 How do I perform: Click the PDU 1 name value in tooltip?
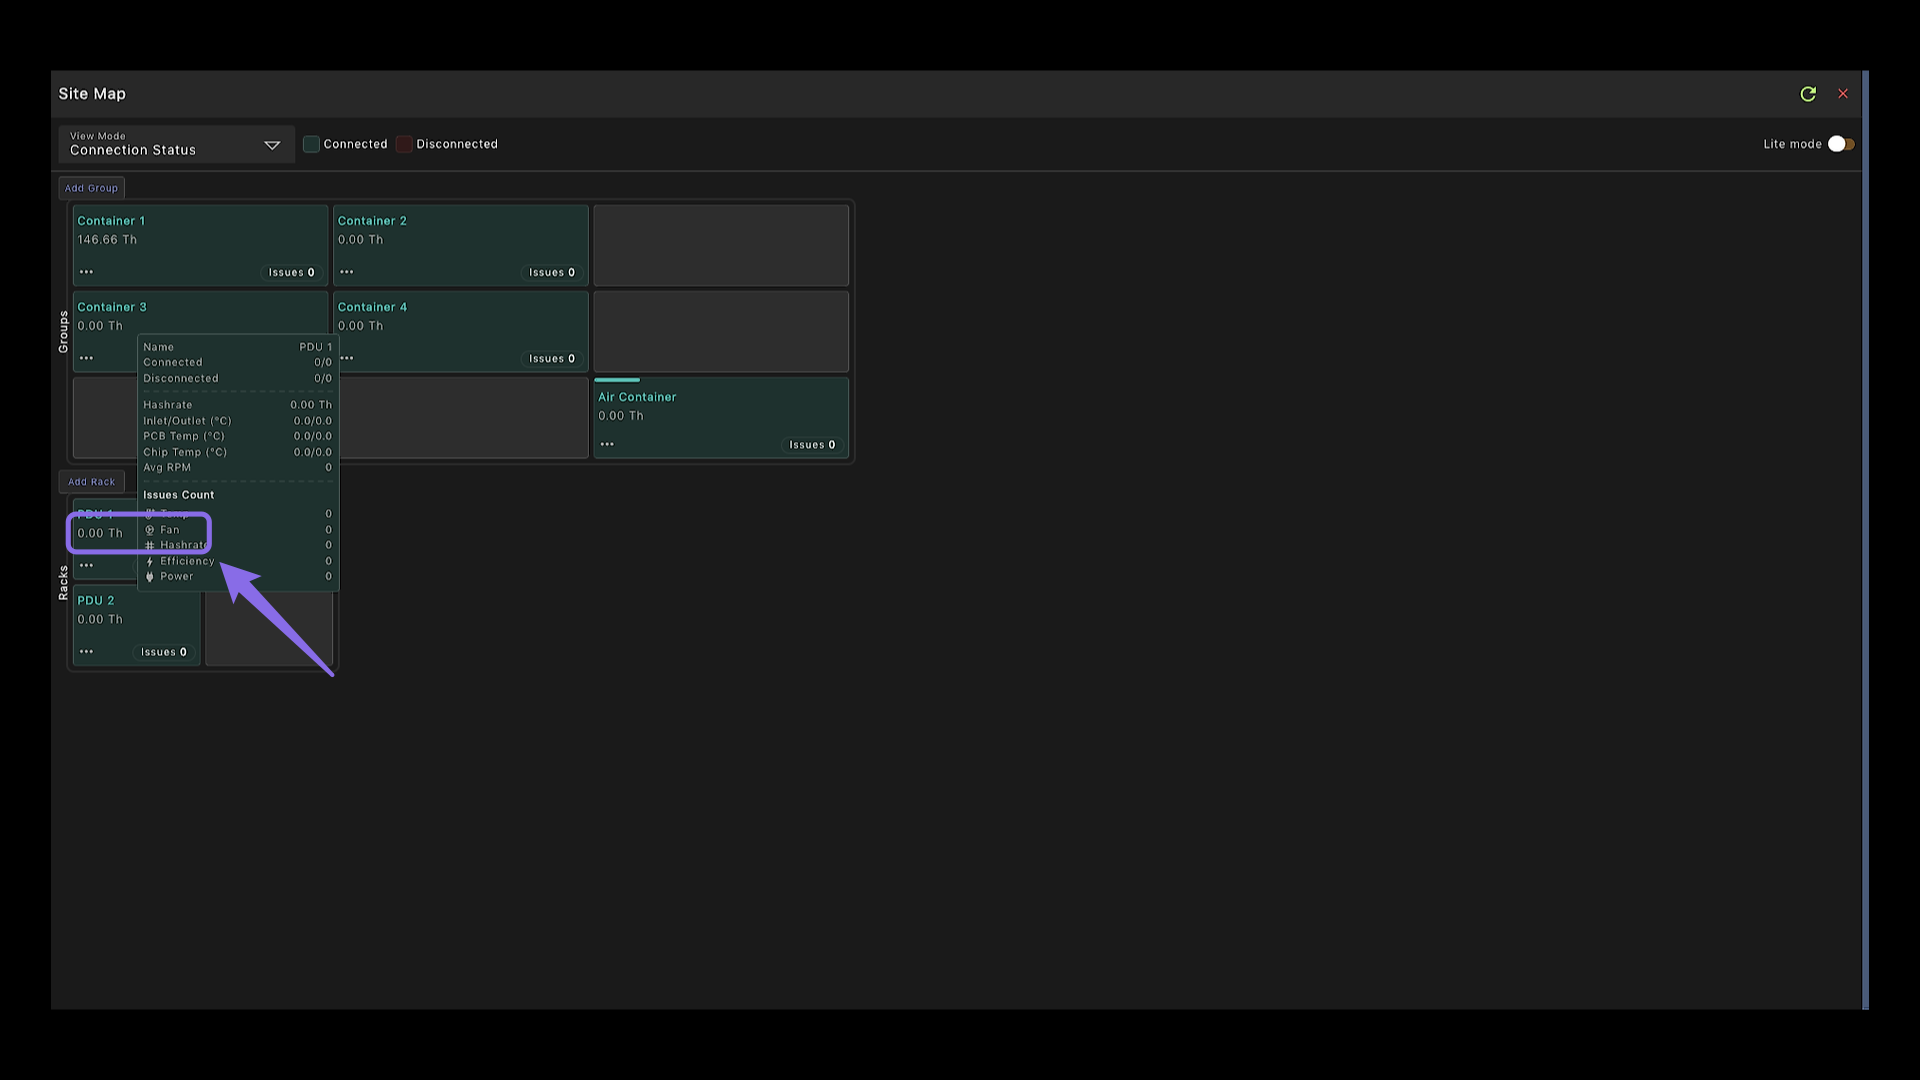(316, 347)
